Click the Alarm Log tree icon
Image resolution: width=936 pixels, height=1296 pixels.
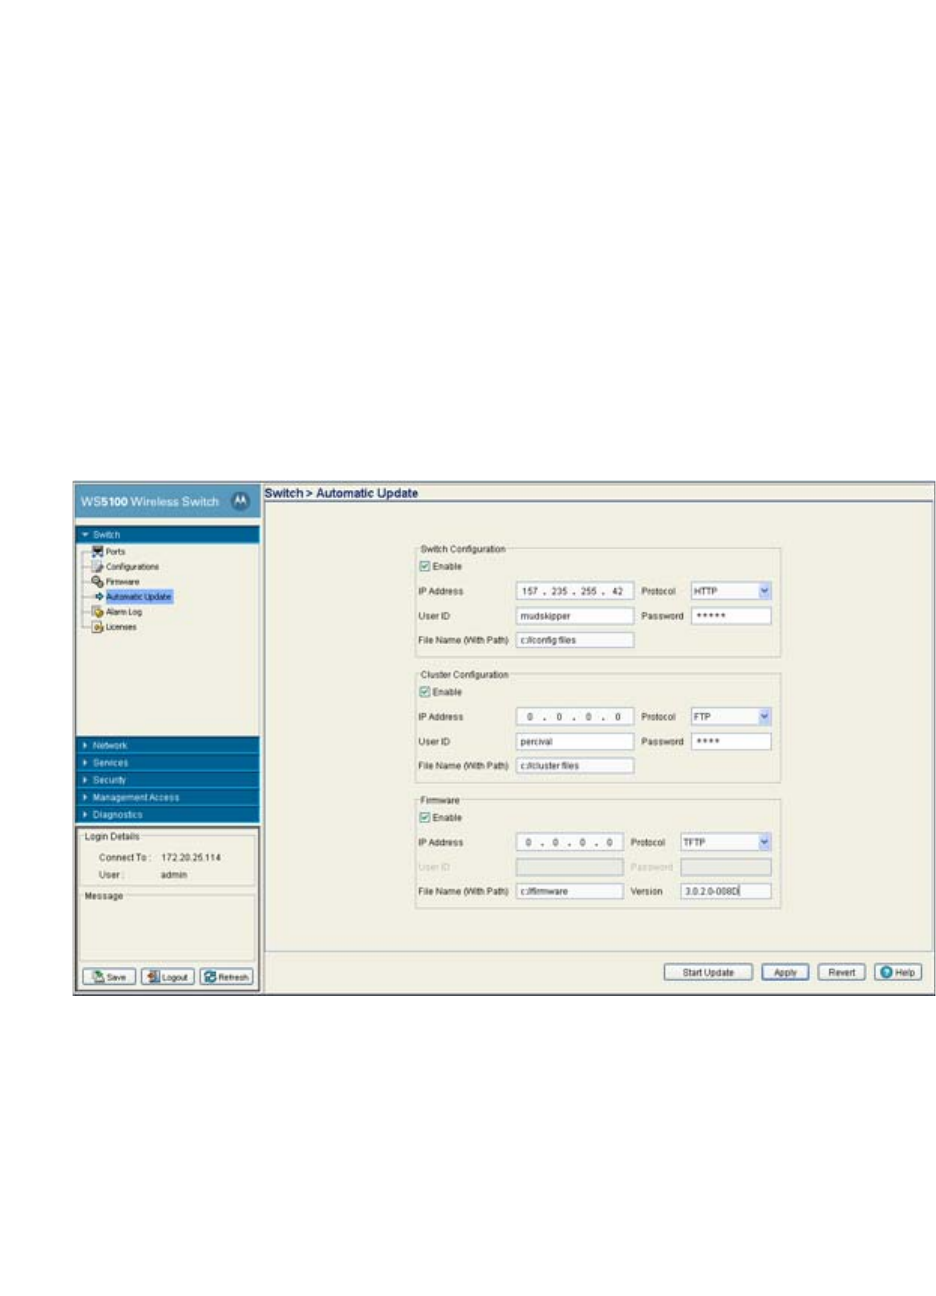tap(98, 611)
